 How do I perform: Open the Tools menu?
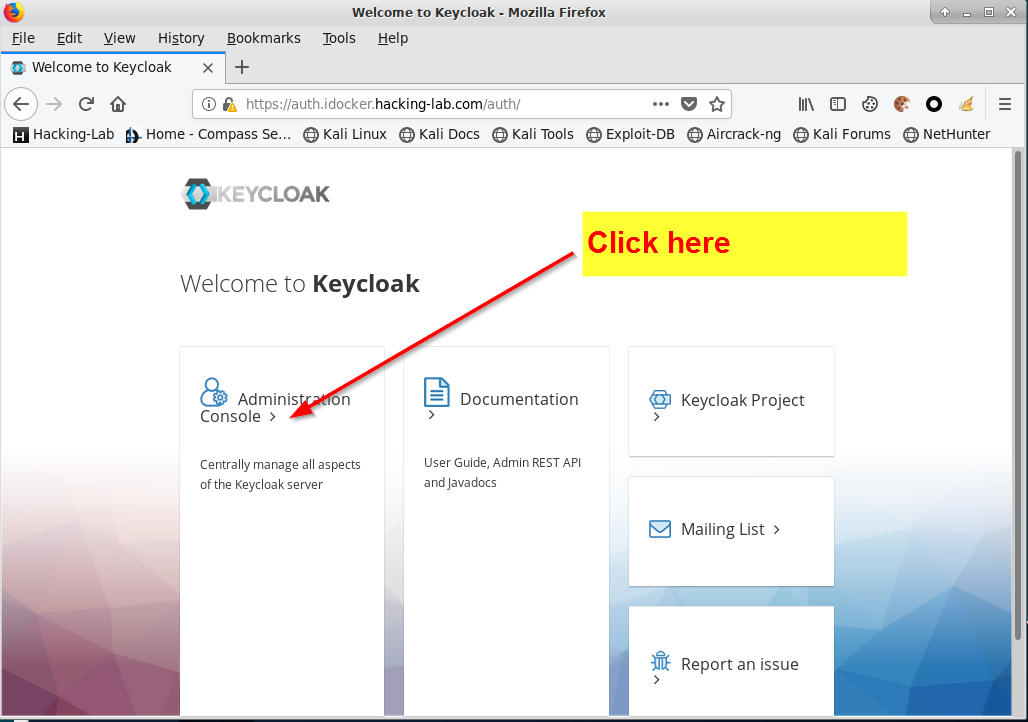[x=339, y=38]
